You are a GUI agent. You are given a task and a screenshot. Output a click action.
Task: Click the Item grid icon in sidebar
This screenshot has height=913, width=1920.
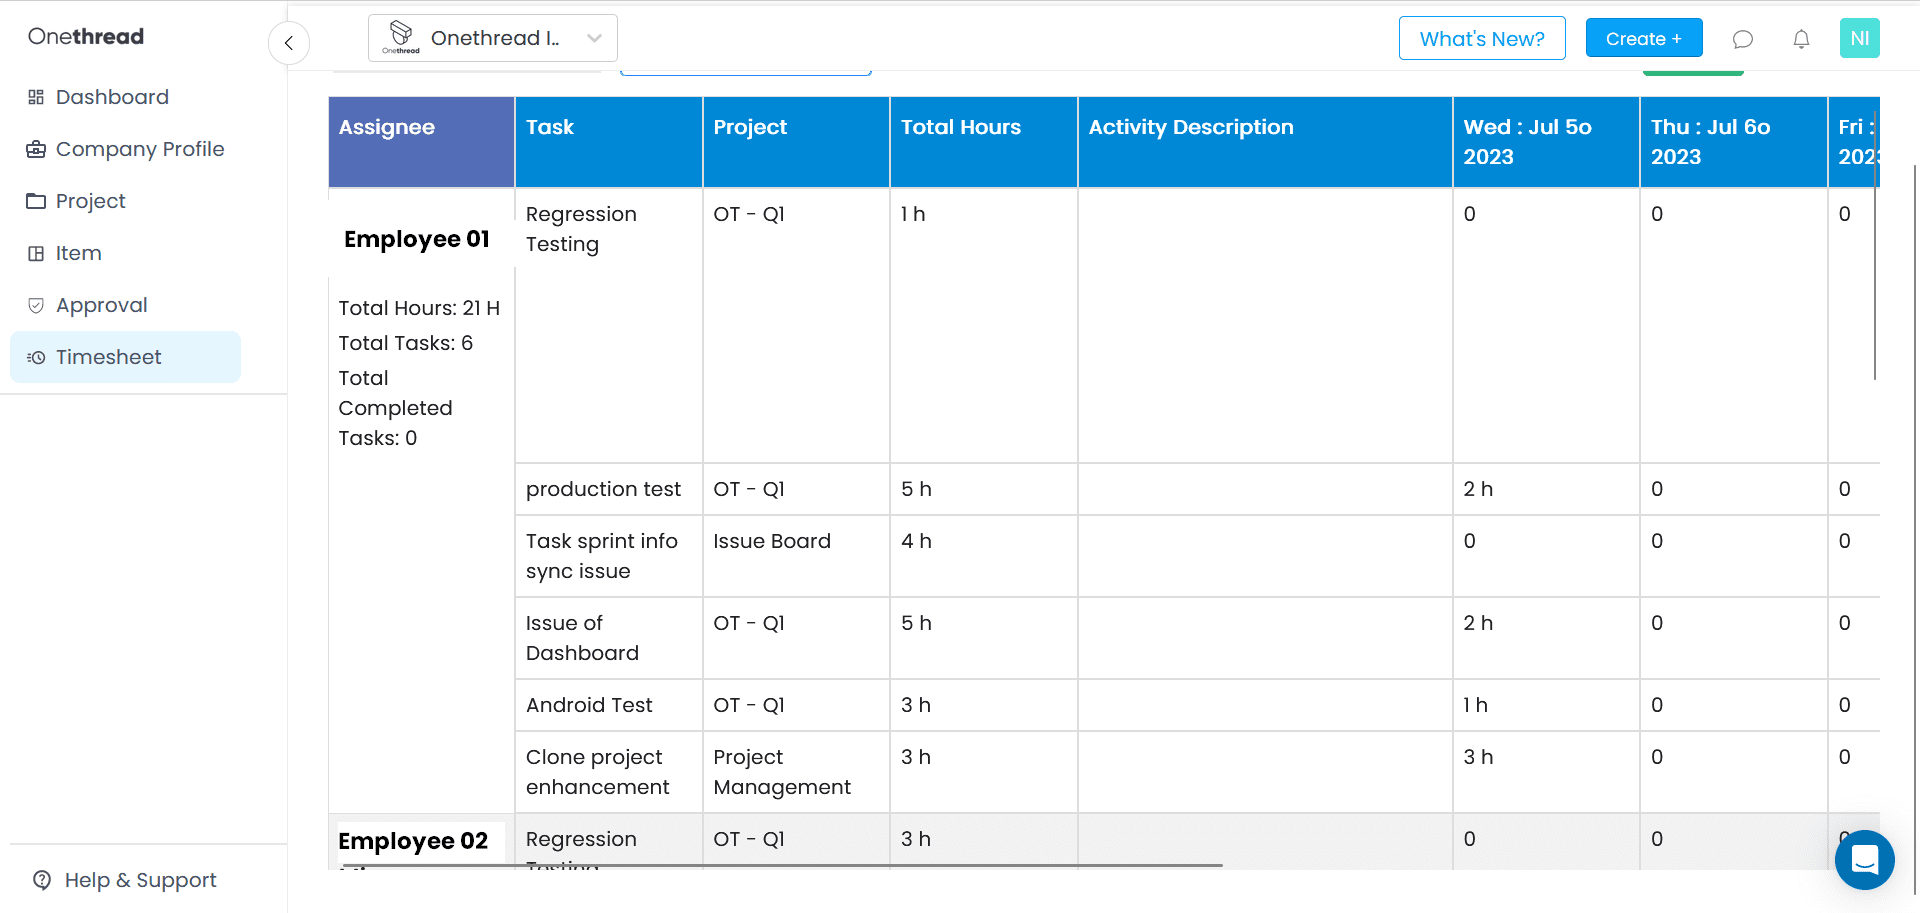[36, 253]
